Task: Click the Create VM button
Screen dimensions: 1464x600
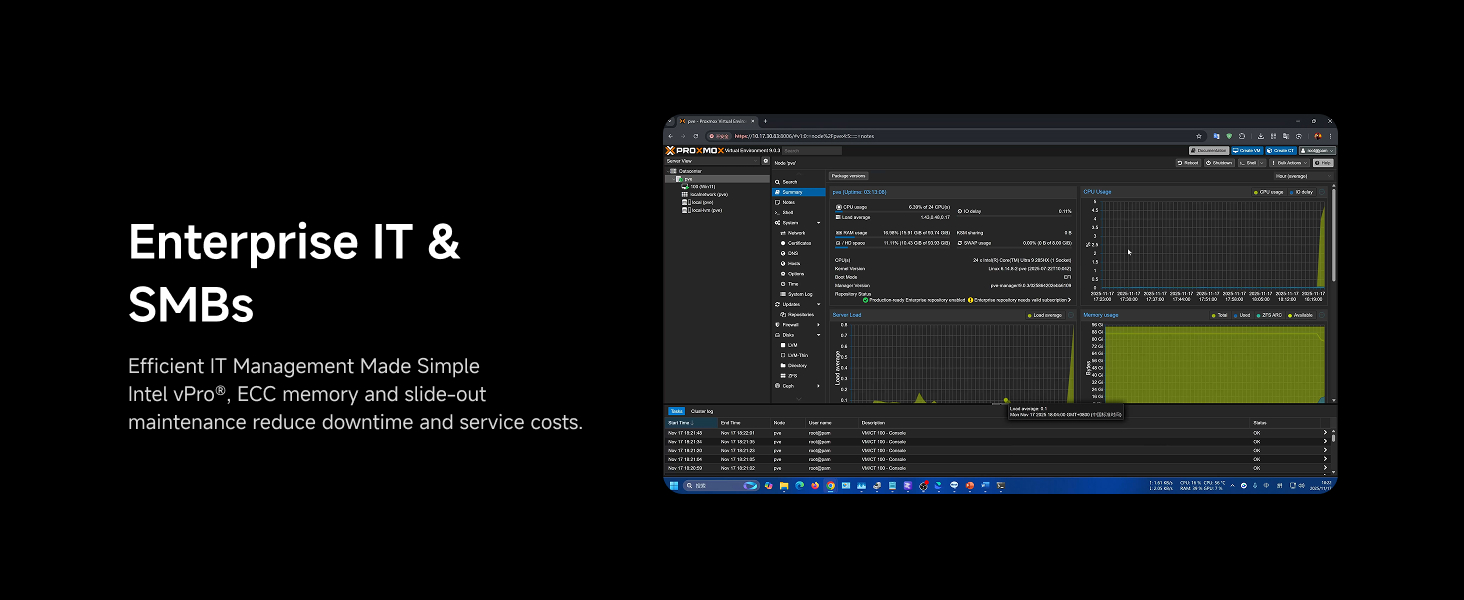Action: 1247,150
